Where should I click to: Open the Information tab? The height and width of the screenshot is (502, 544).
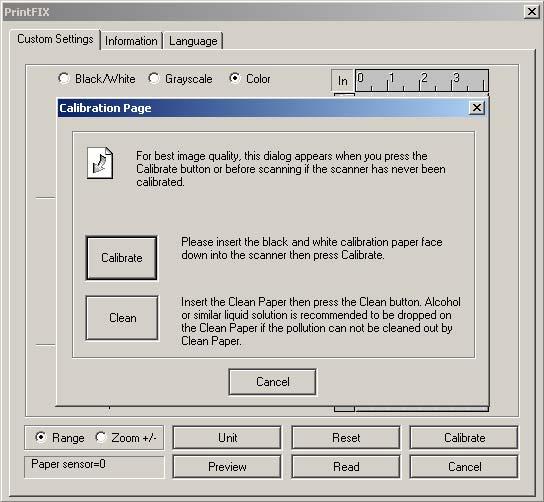[131, 41]
